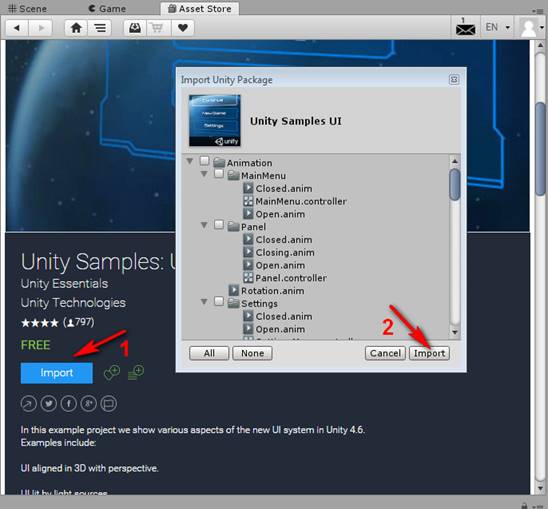Go forward in the Asset Store browser
Image resolution: width=548 pixels, height=509 pixels.
click(41, 28)
